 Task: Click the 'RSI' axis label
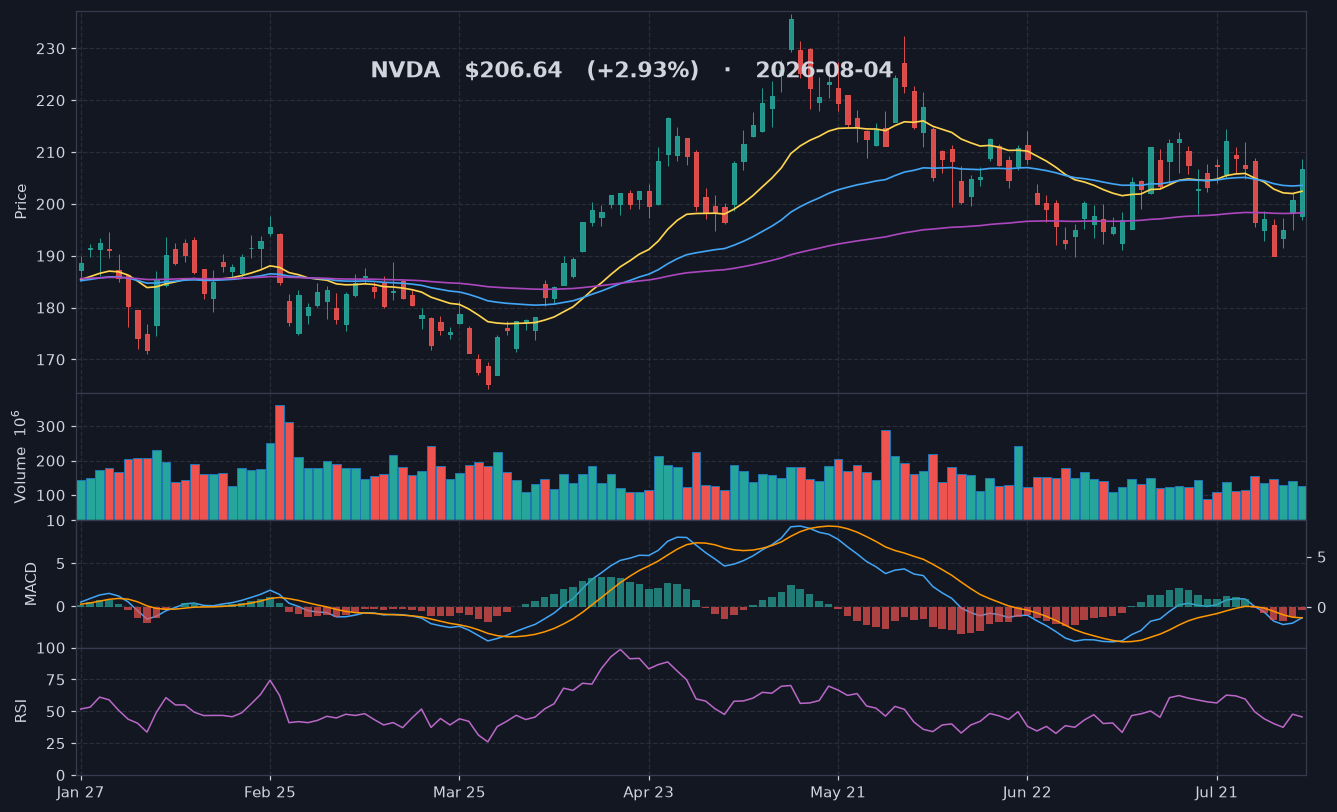pyautogui.click(x=21, y=711)
